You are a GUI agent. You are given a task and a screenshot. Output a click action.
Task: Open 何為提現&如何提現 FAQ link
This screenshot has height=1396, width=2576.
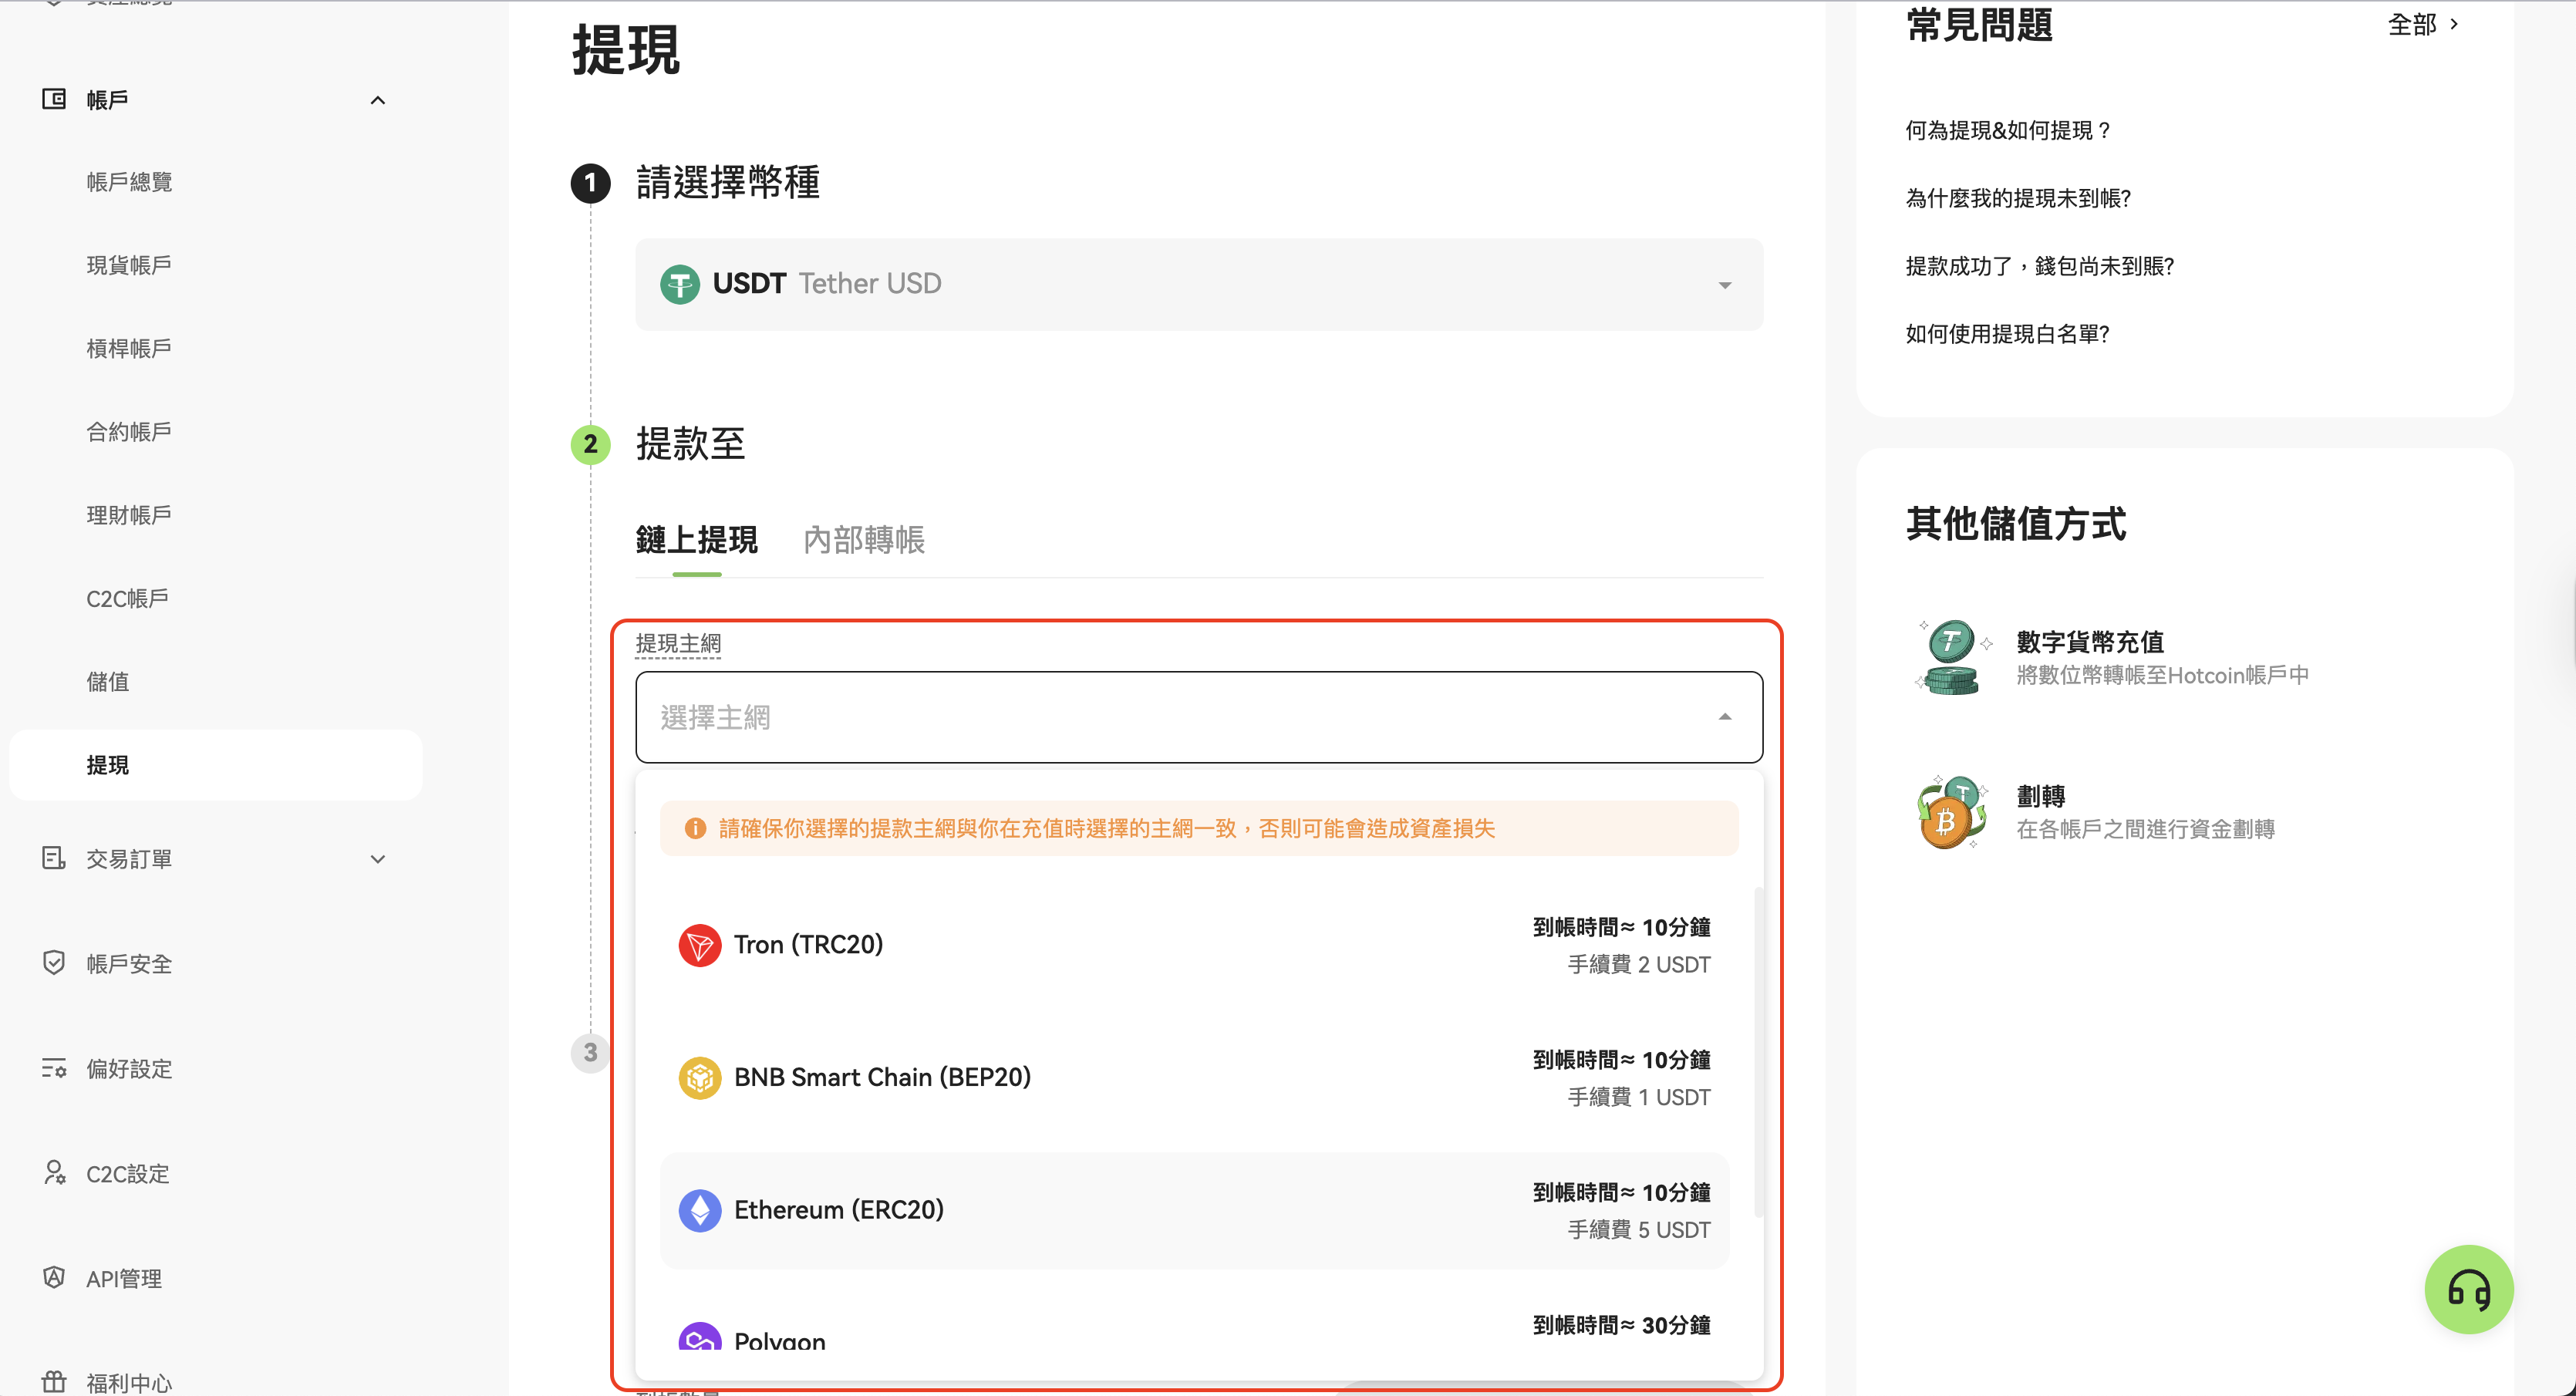pyautogui.click(x=2007, y=130)
